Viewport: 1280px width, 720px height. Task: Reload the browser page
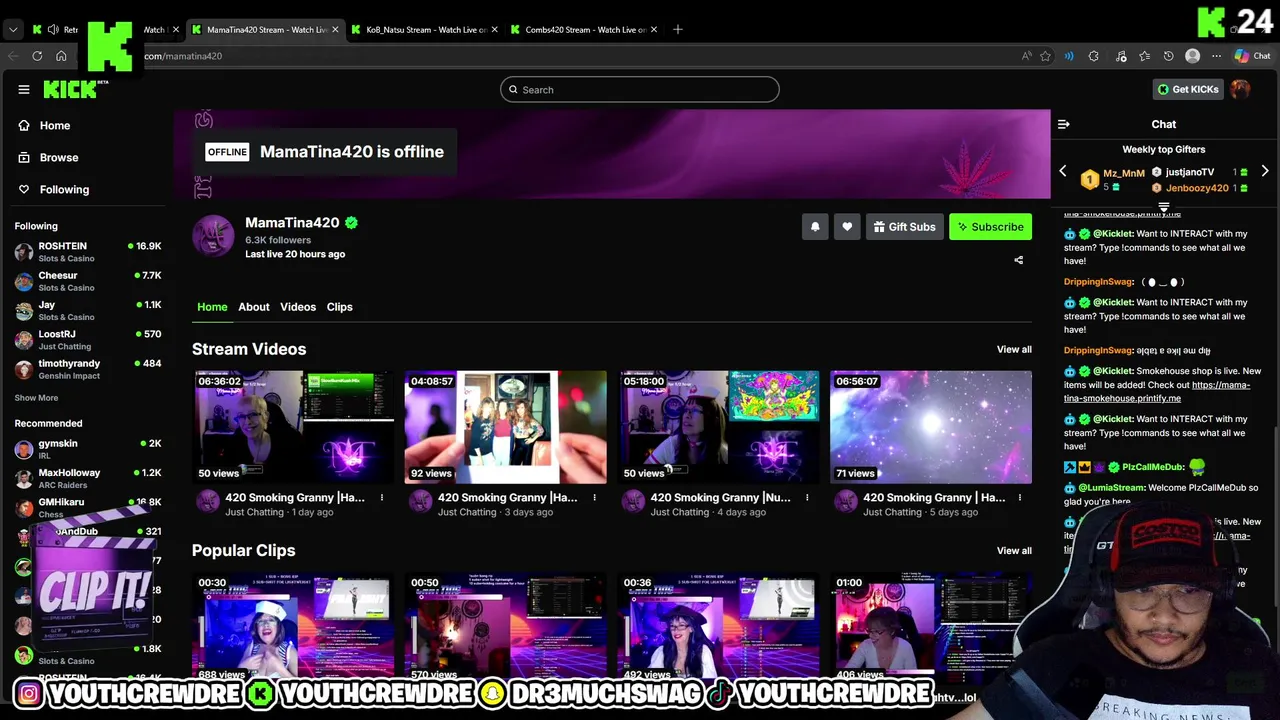coord(37,56)
